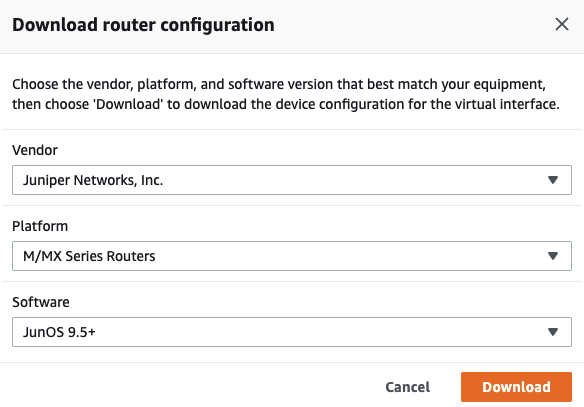Click the Platform field label
The width and height of the screenshot is (584, 407).
[x=40, y=226]
